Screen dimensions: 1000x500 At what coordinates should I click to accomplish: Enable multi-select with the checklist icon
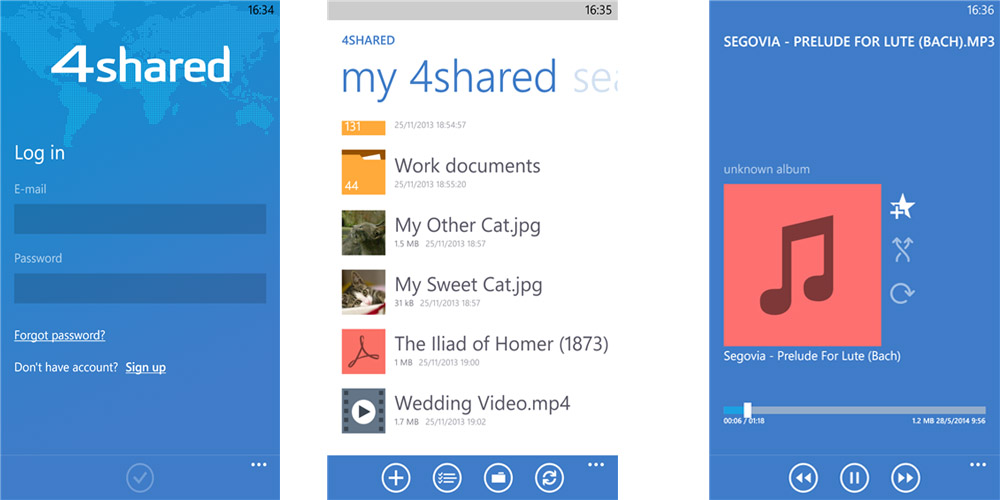(446, 478)
